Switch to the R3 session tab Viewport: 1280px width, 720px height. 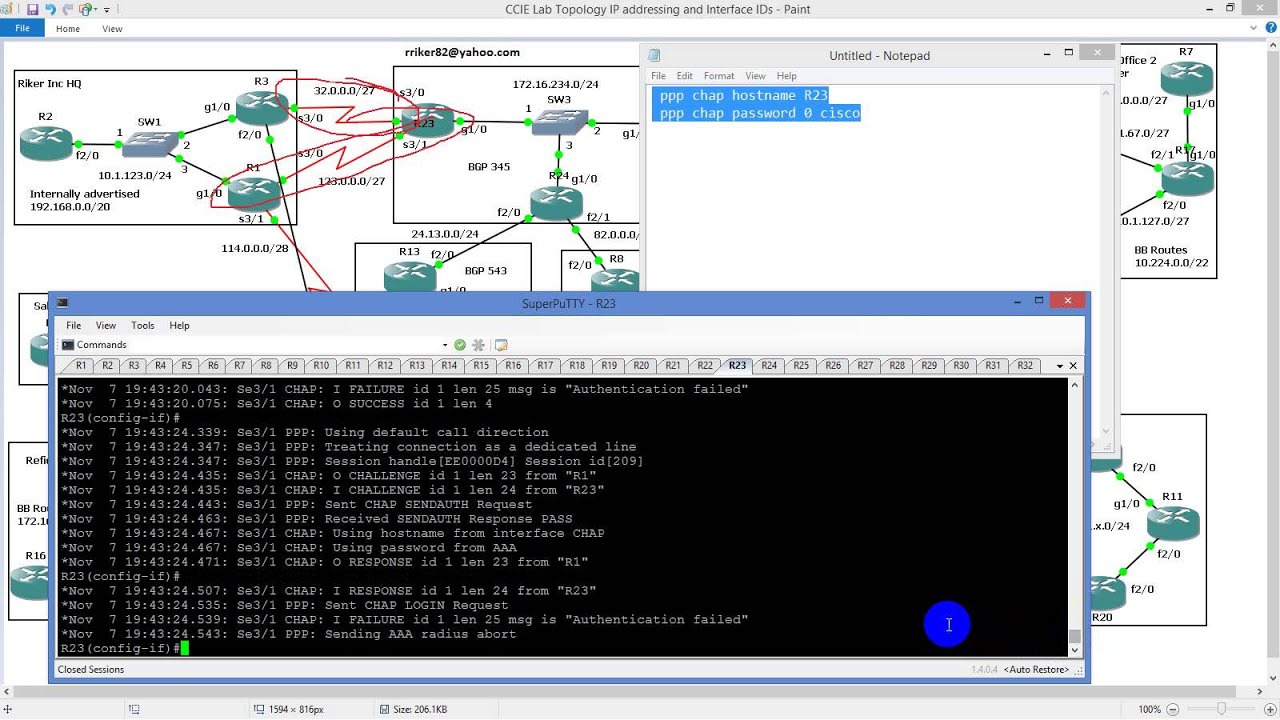[133, 366]
